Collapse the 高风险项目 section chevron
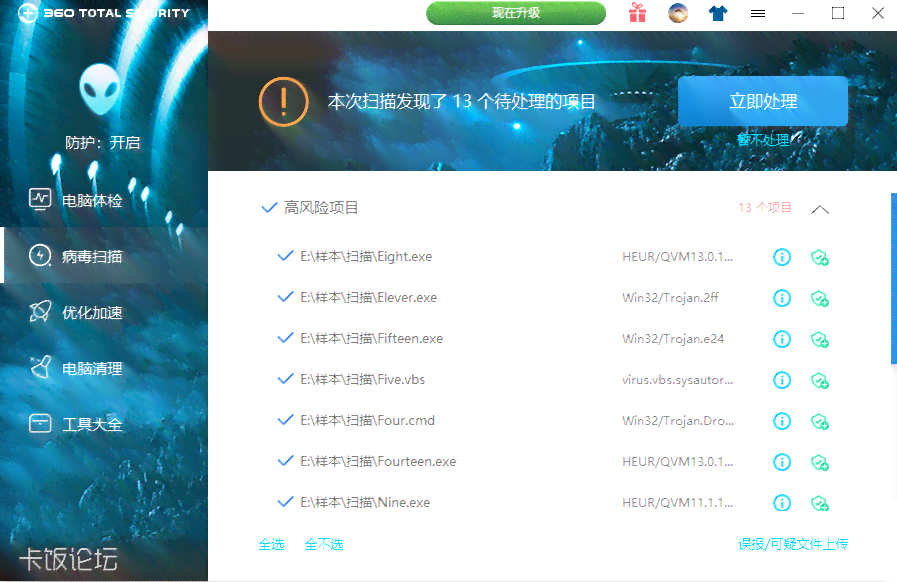 pyautogui.click(x=820, y=209)
